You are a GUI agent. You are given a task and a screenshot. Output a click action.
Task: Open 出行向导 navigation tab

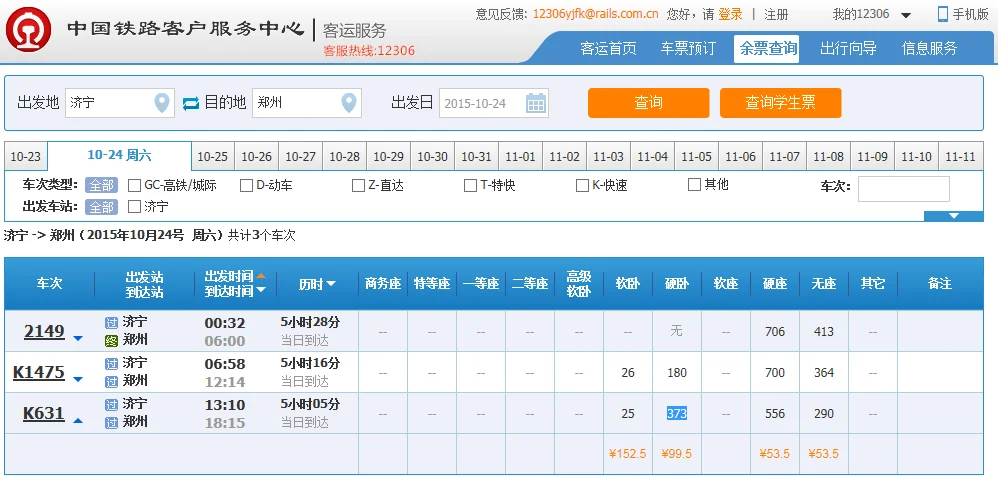[848, 48]
